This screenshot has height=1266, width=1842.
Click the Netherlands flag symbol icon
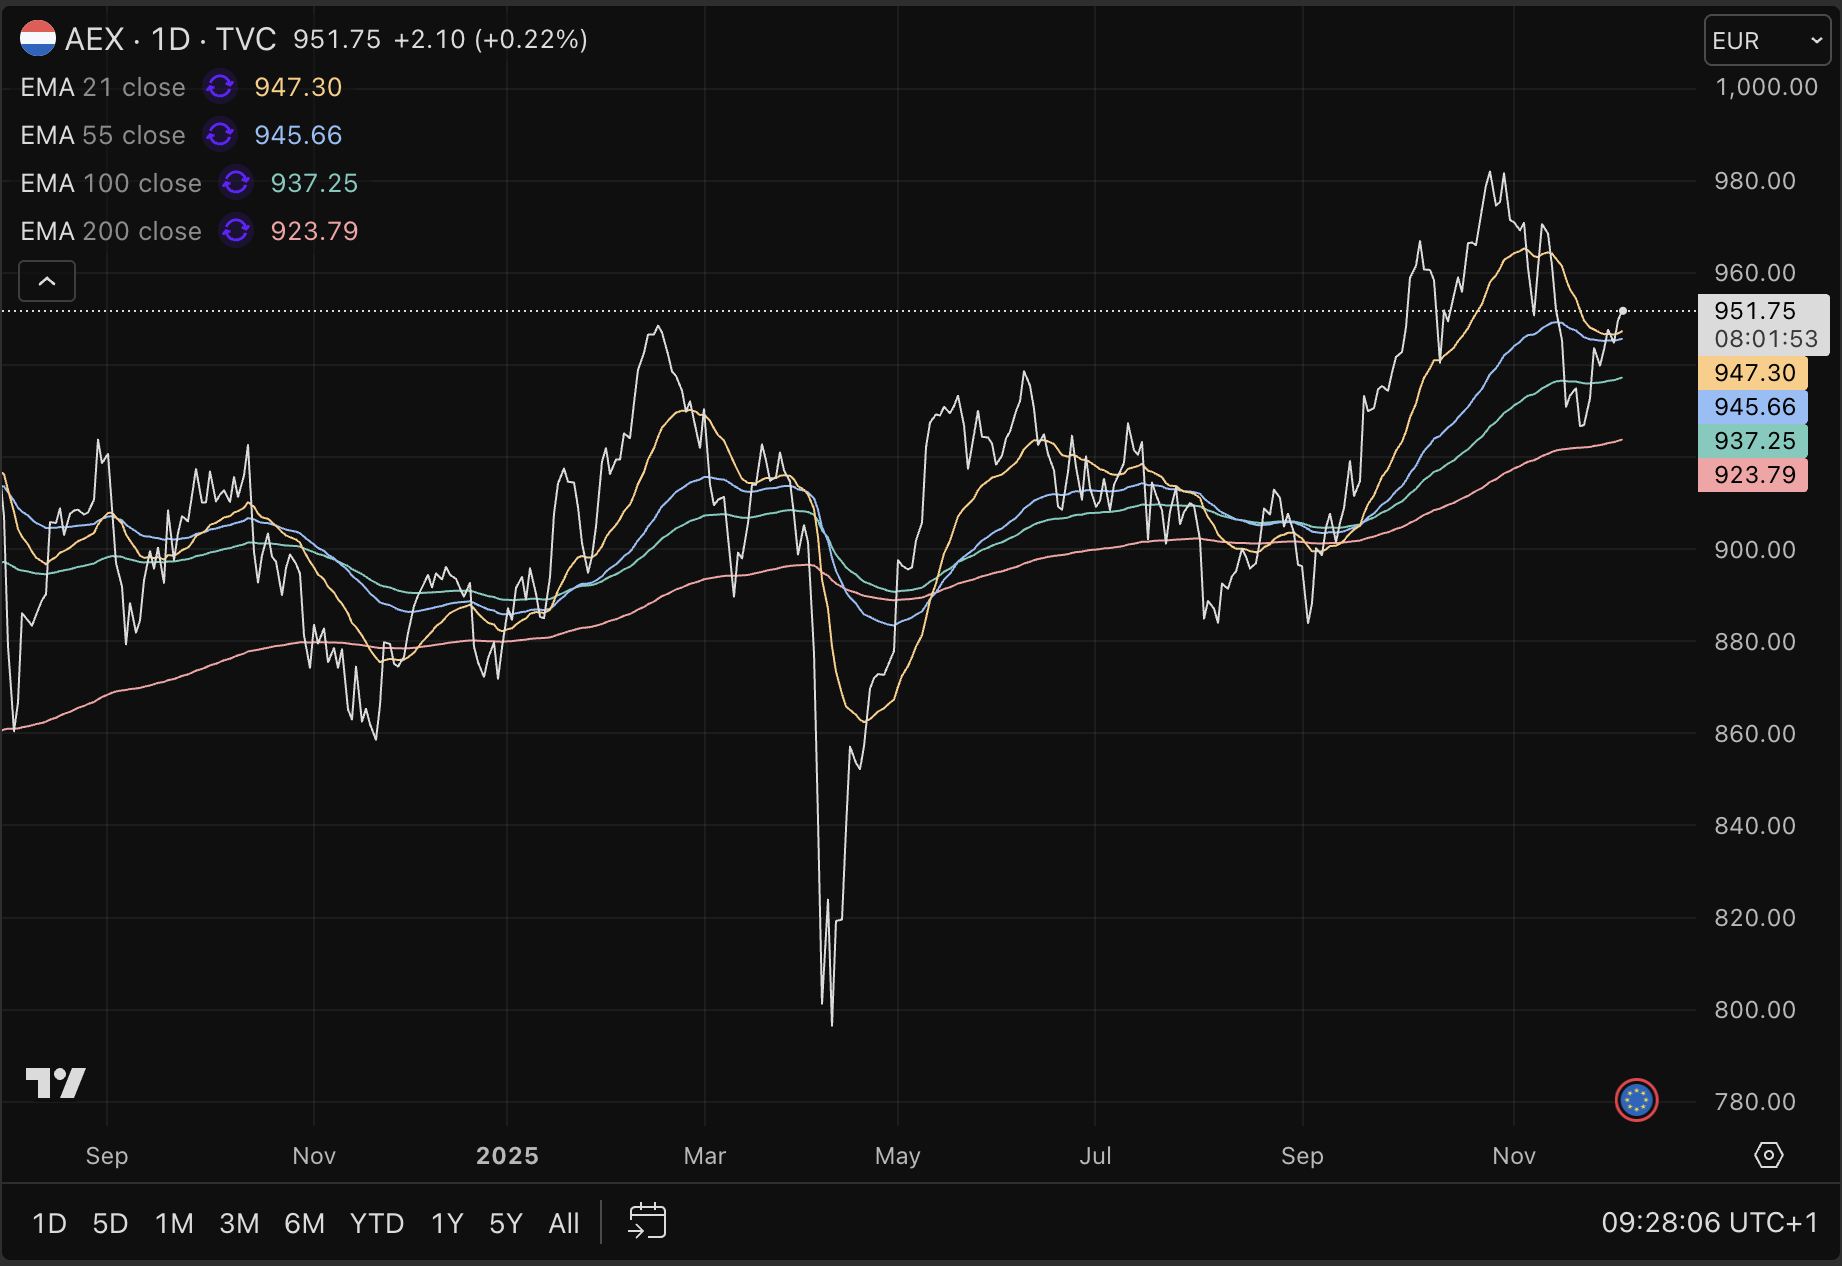[38, 39]
